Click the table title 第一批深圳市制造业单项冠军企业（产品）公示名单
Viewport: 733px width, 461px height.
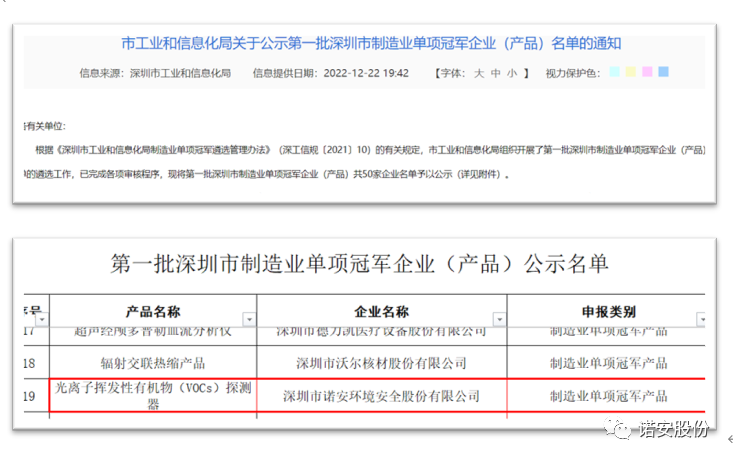(x=359, y=264)
